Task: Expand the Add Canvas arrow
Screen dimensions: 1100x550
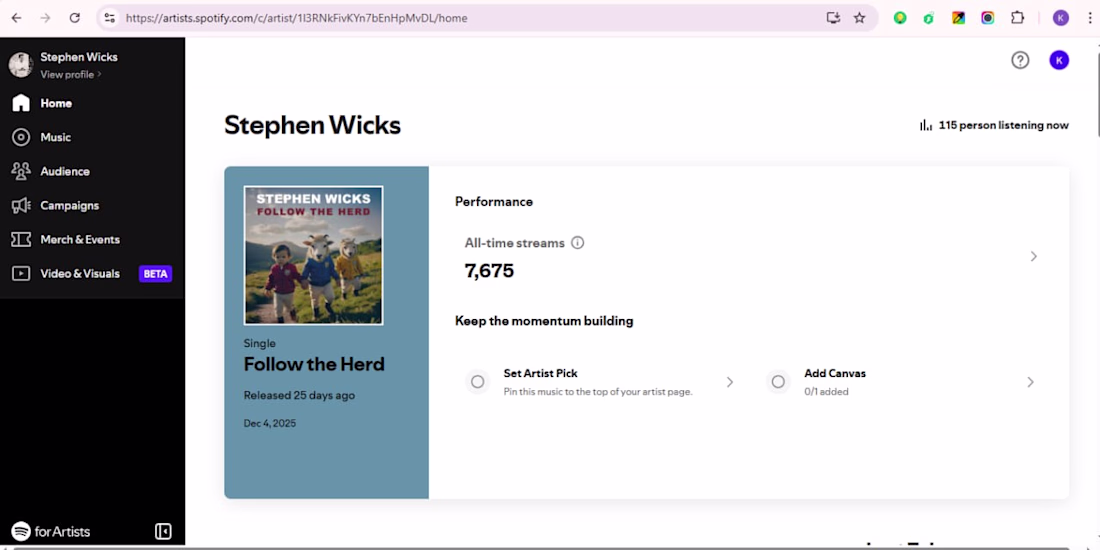Action: click(1030, 382)
